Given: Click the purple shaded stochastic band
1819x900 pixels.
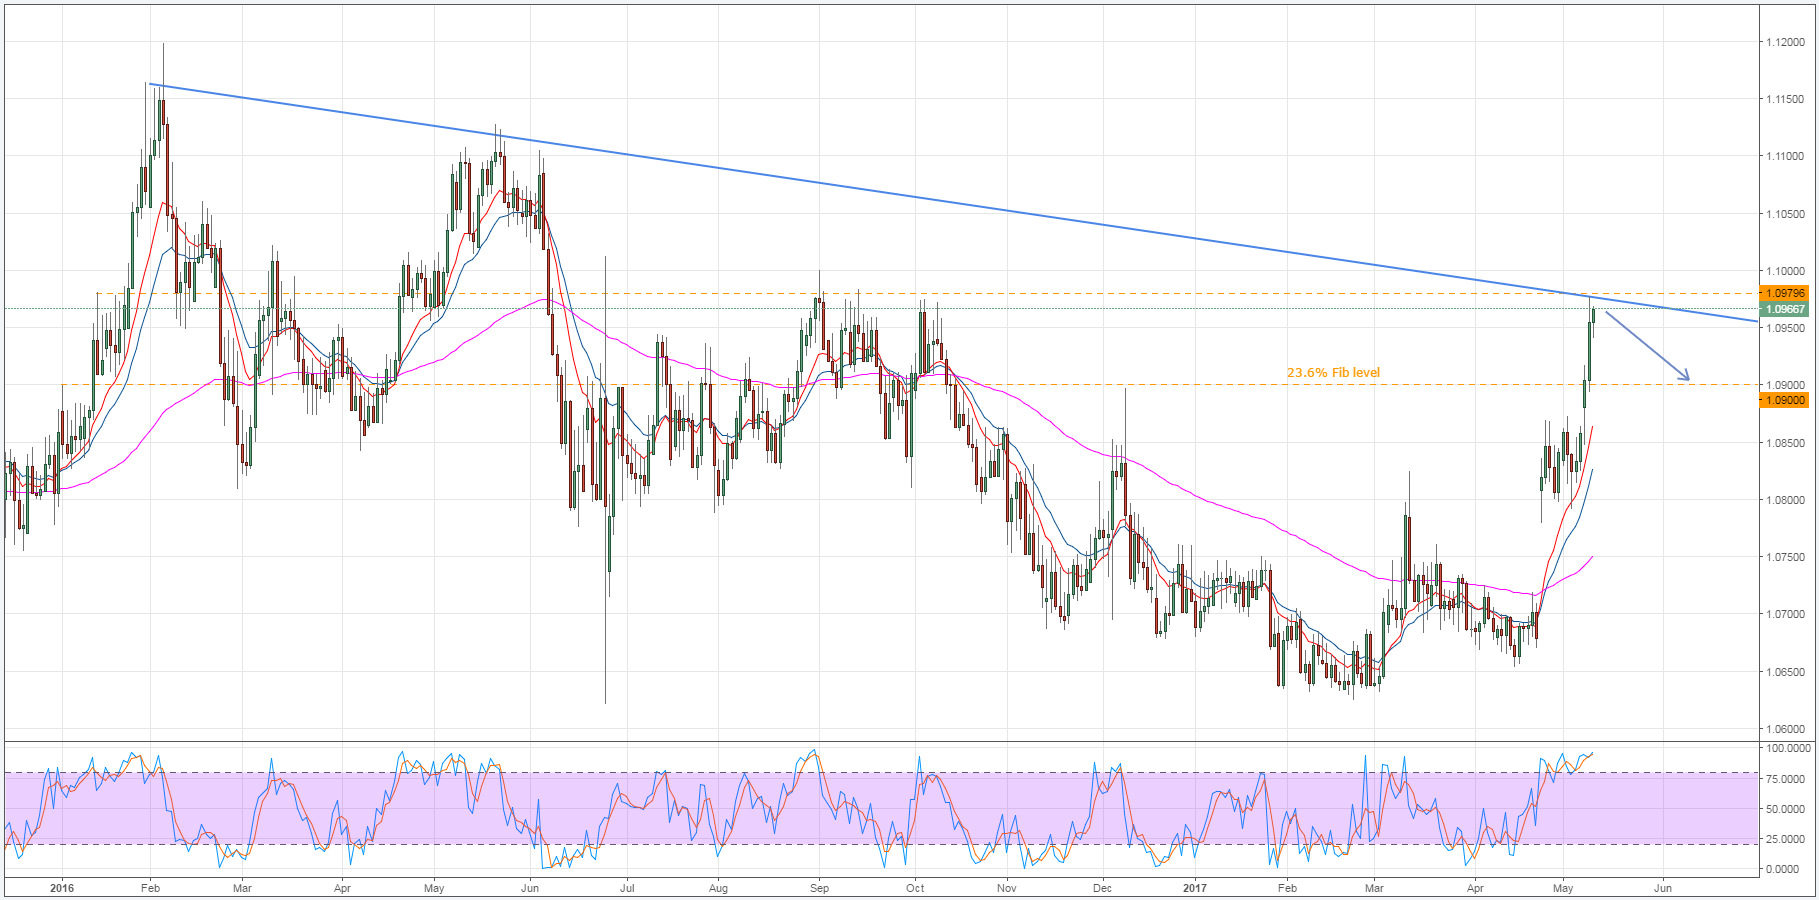Looking at the screenshot, I should tap(880, 808).
